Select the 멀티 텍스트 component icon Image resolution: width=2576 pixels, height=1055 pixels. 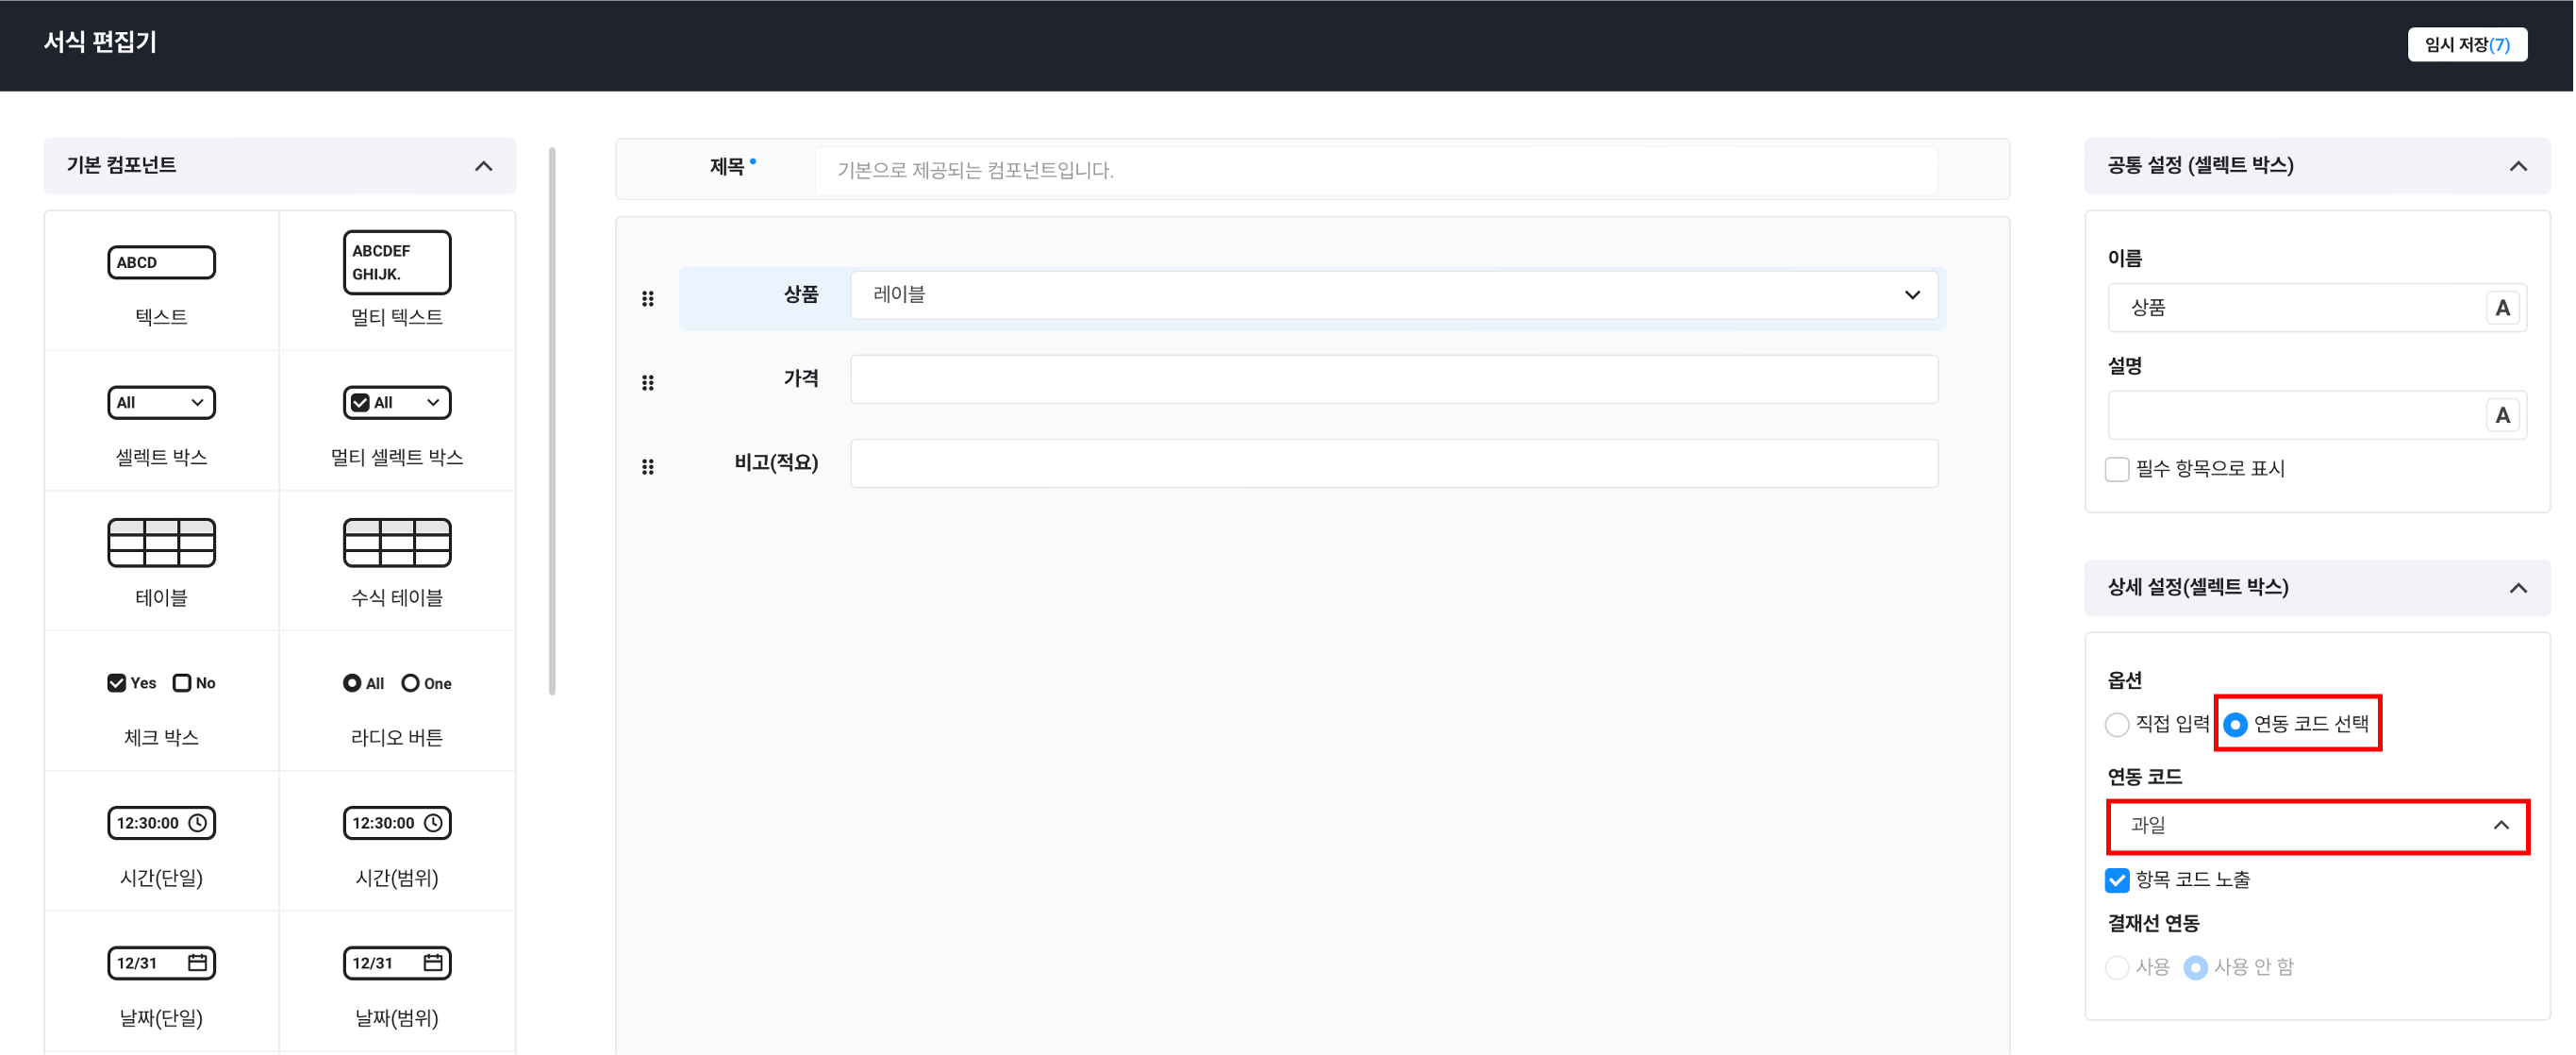(x=396, y=262)
